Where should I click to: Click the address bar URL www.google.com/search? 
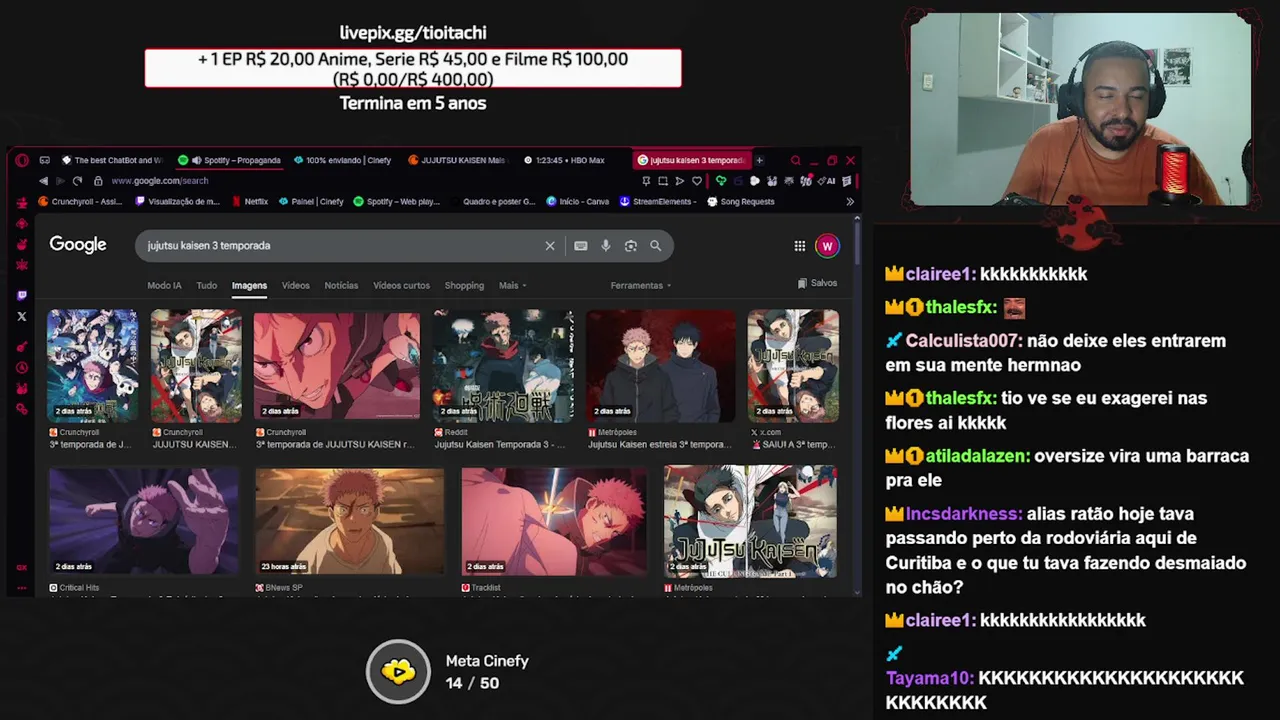coord(160,181)
